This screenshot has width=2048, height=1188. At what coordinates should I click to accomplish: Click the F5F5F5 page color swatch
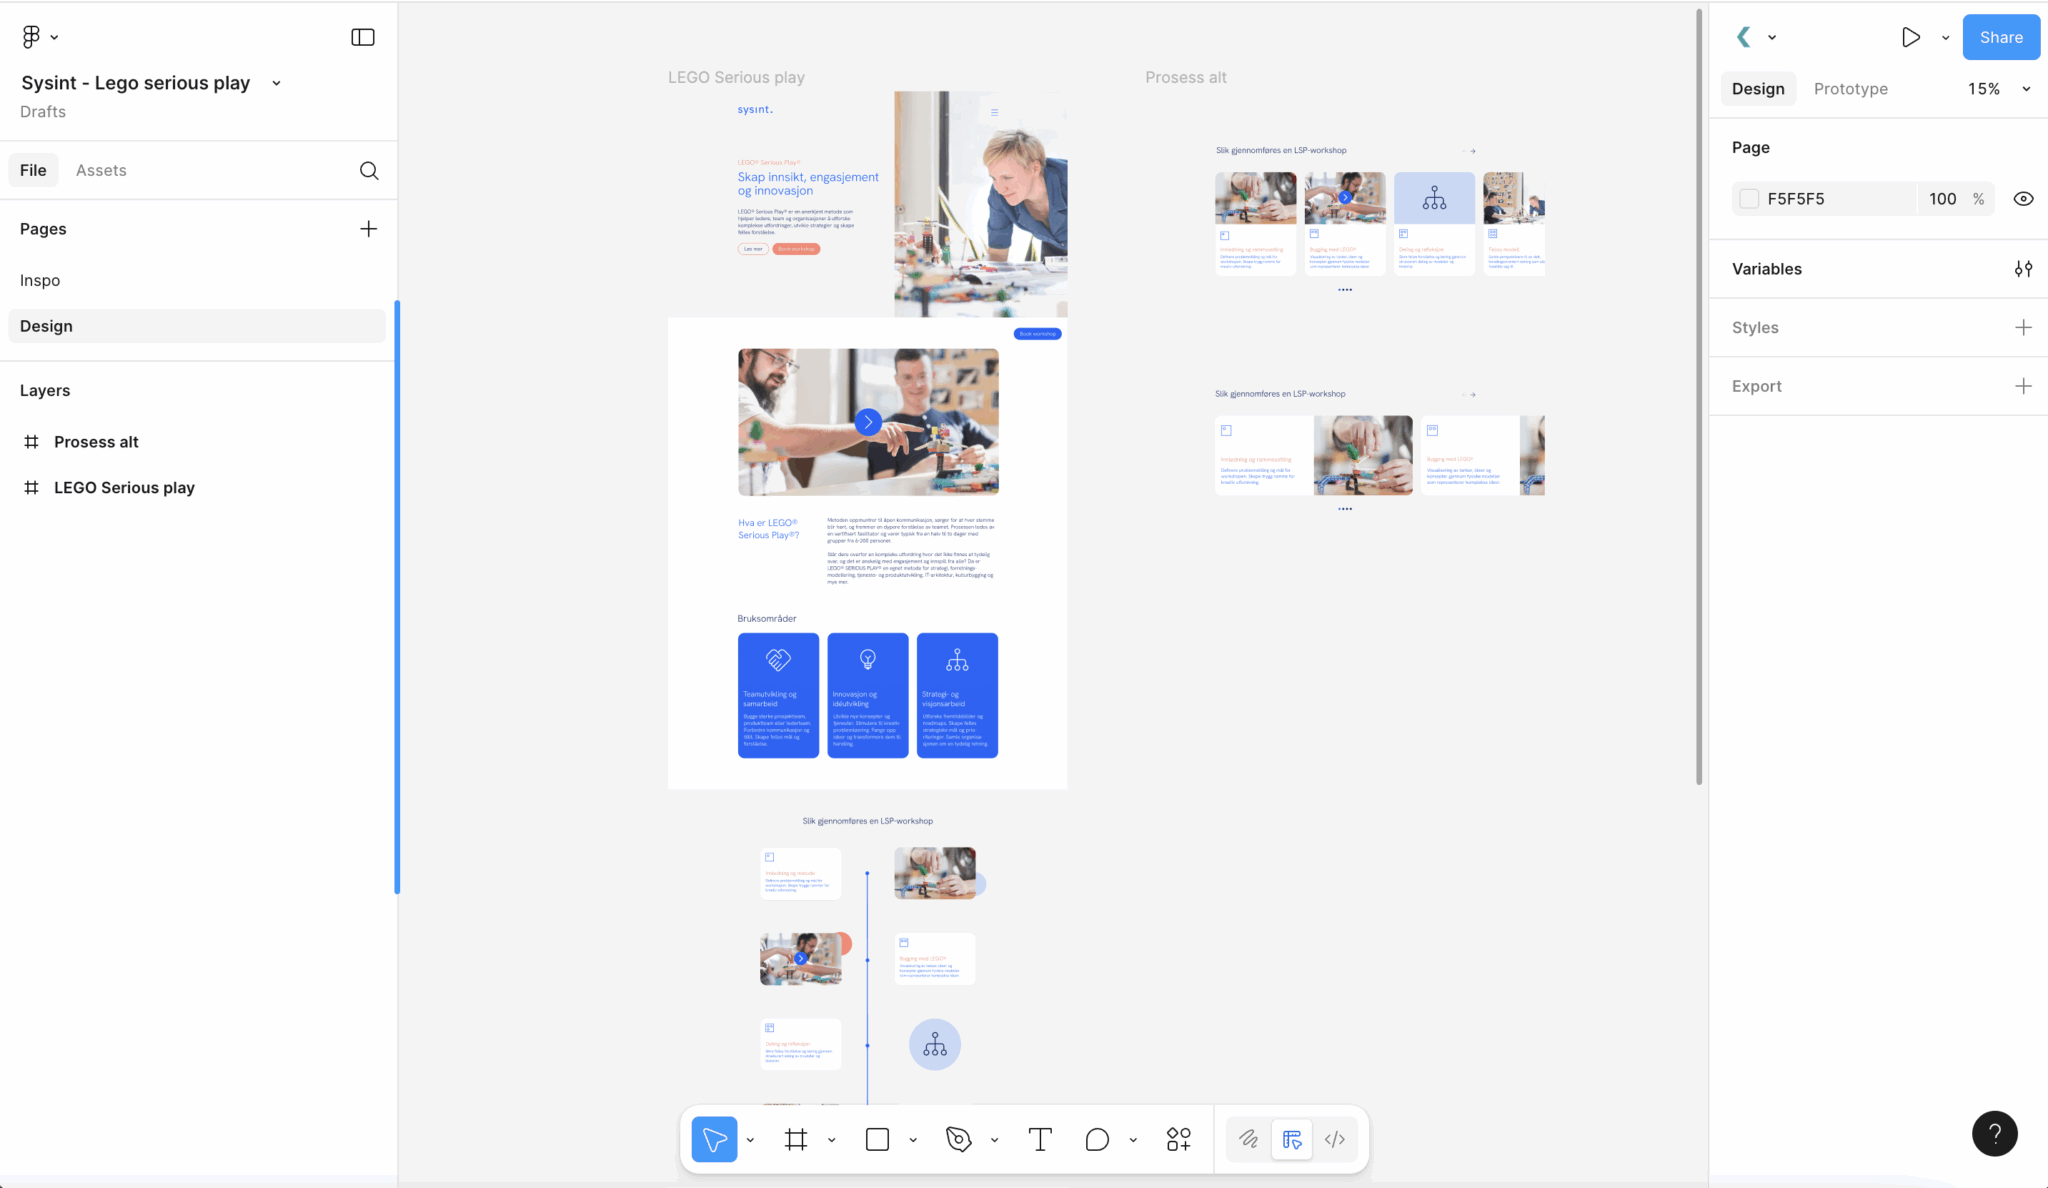pyautogui.click(x=1749, y=198)
